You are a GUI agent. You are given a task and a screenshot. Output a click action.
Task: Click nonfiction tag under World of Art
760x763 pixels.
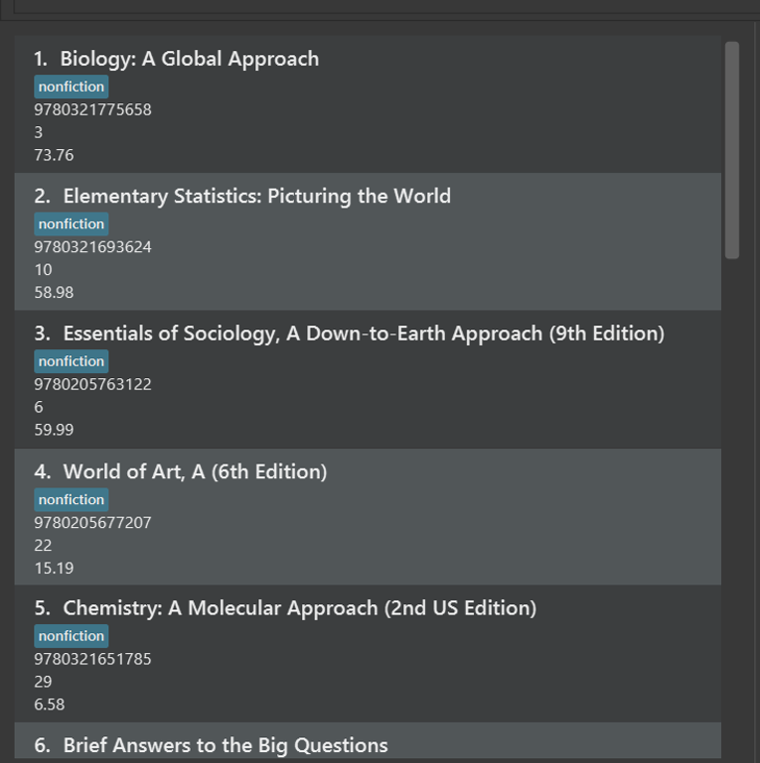[x=71, y=499]
